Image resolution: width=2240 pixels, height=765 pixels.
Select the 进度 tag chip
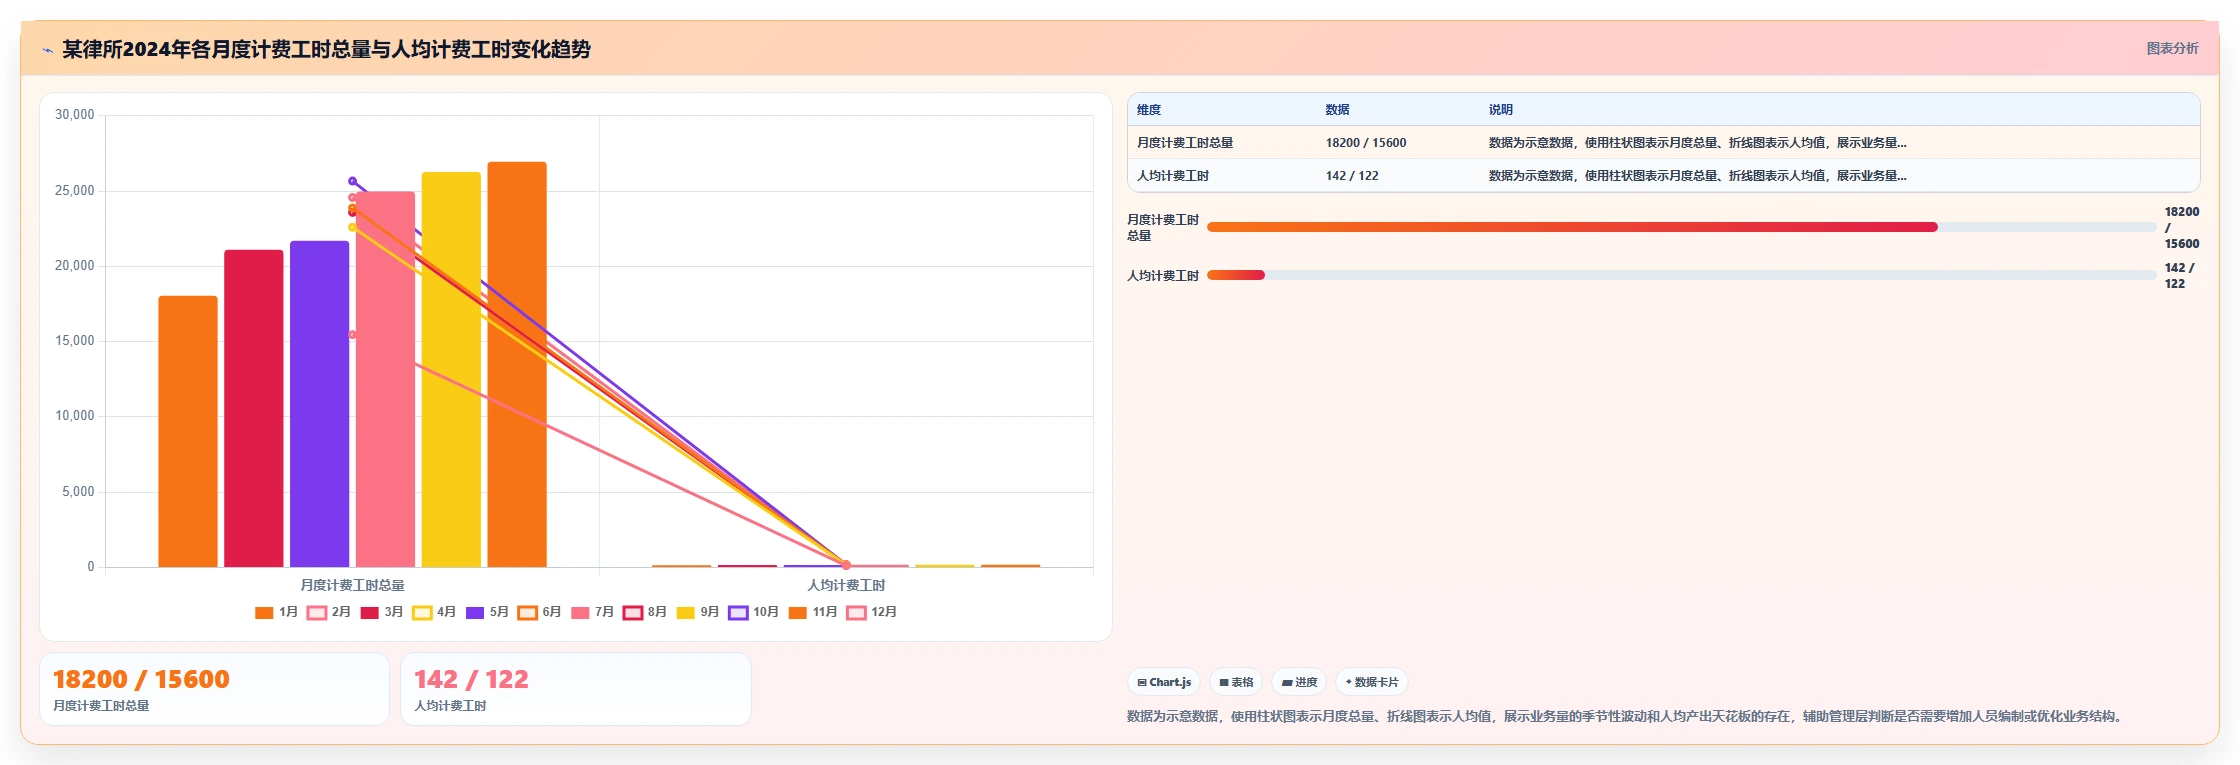coord(1299,682)
